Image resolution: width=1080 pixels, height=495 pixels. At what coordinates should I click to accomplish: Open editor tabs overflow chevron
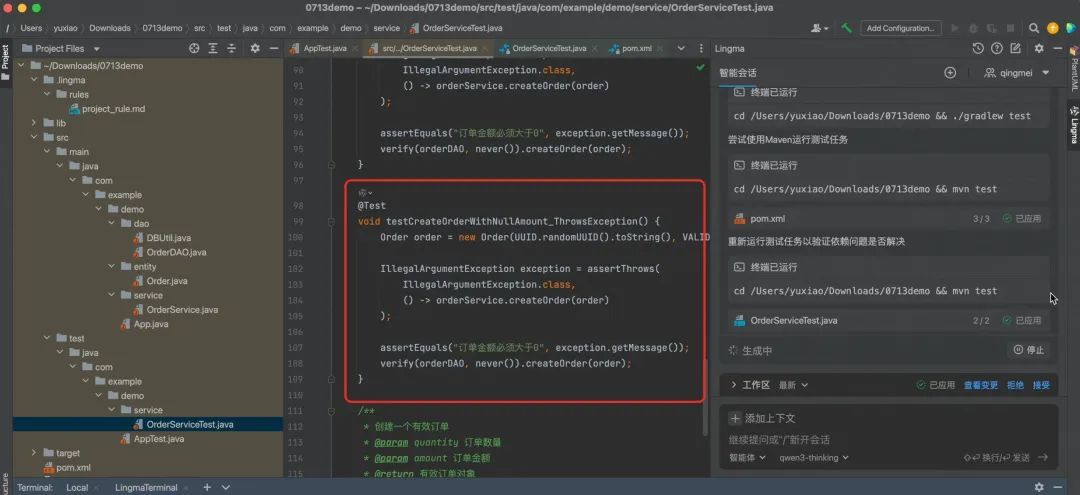681,48
